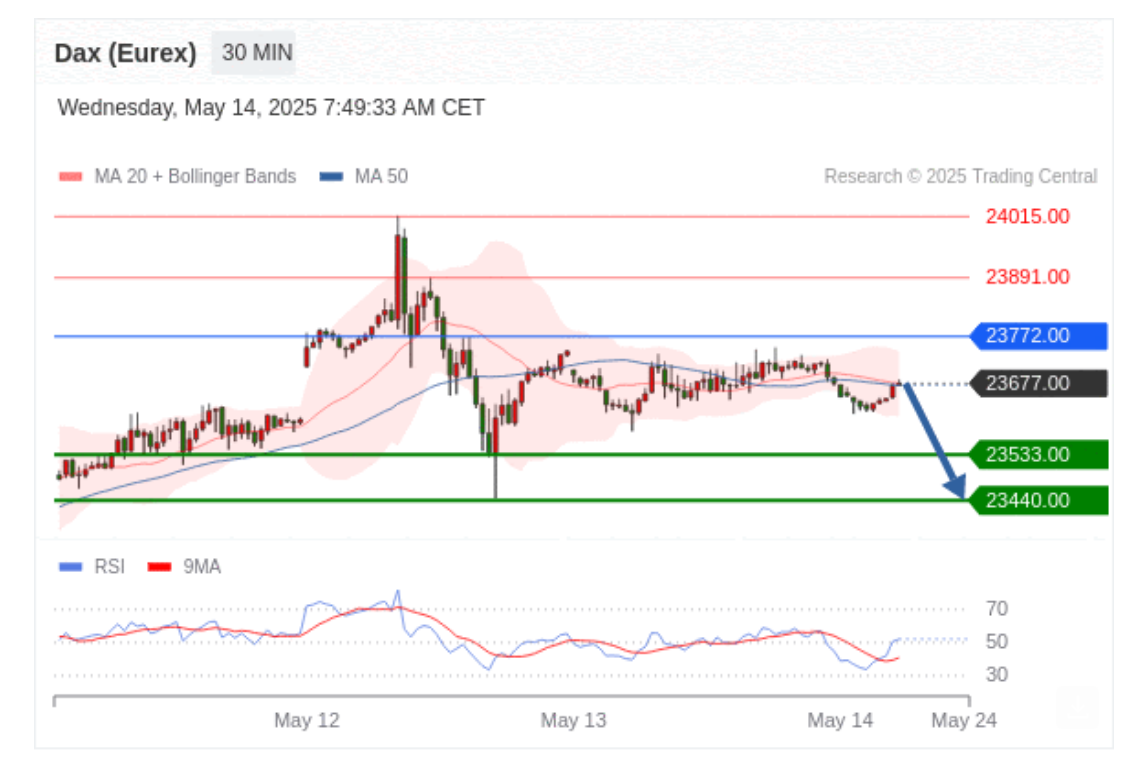This screenshot has height=784, width=1141.
Task: Click the RSI axis value 70
Action: point(997,609)
